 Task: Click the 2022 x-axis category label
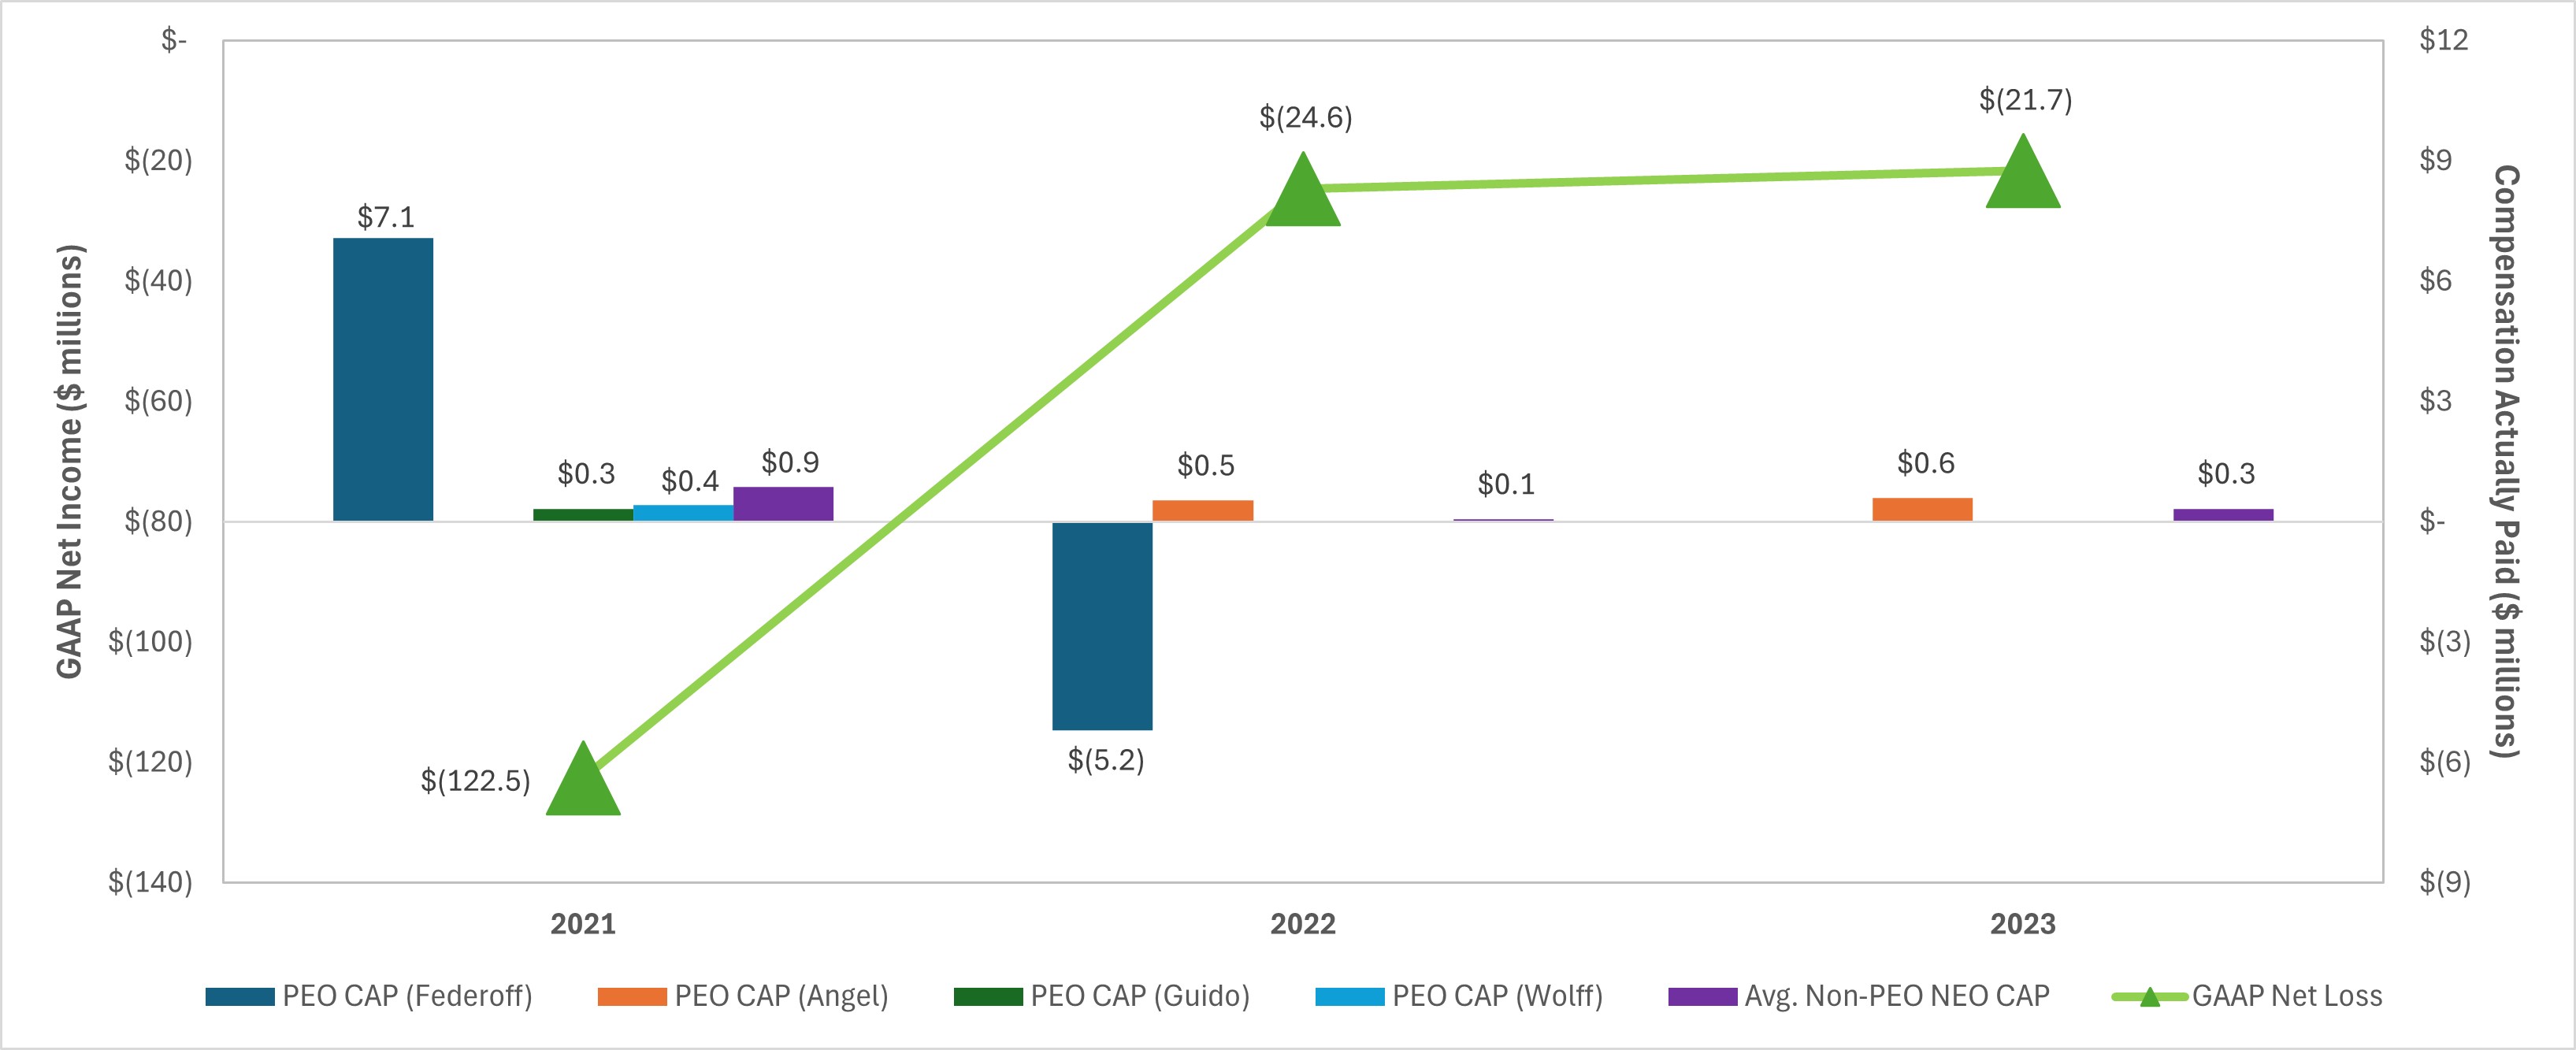1302,923
